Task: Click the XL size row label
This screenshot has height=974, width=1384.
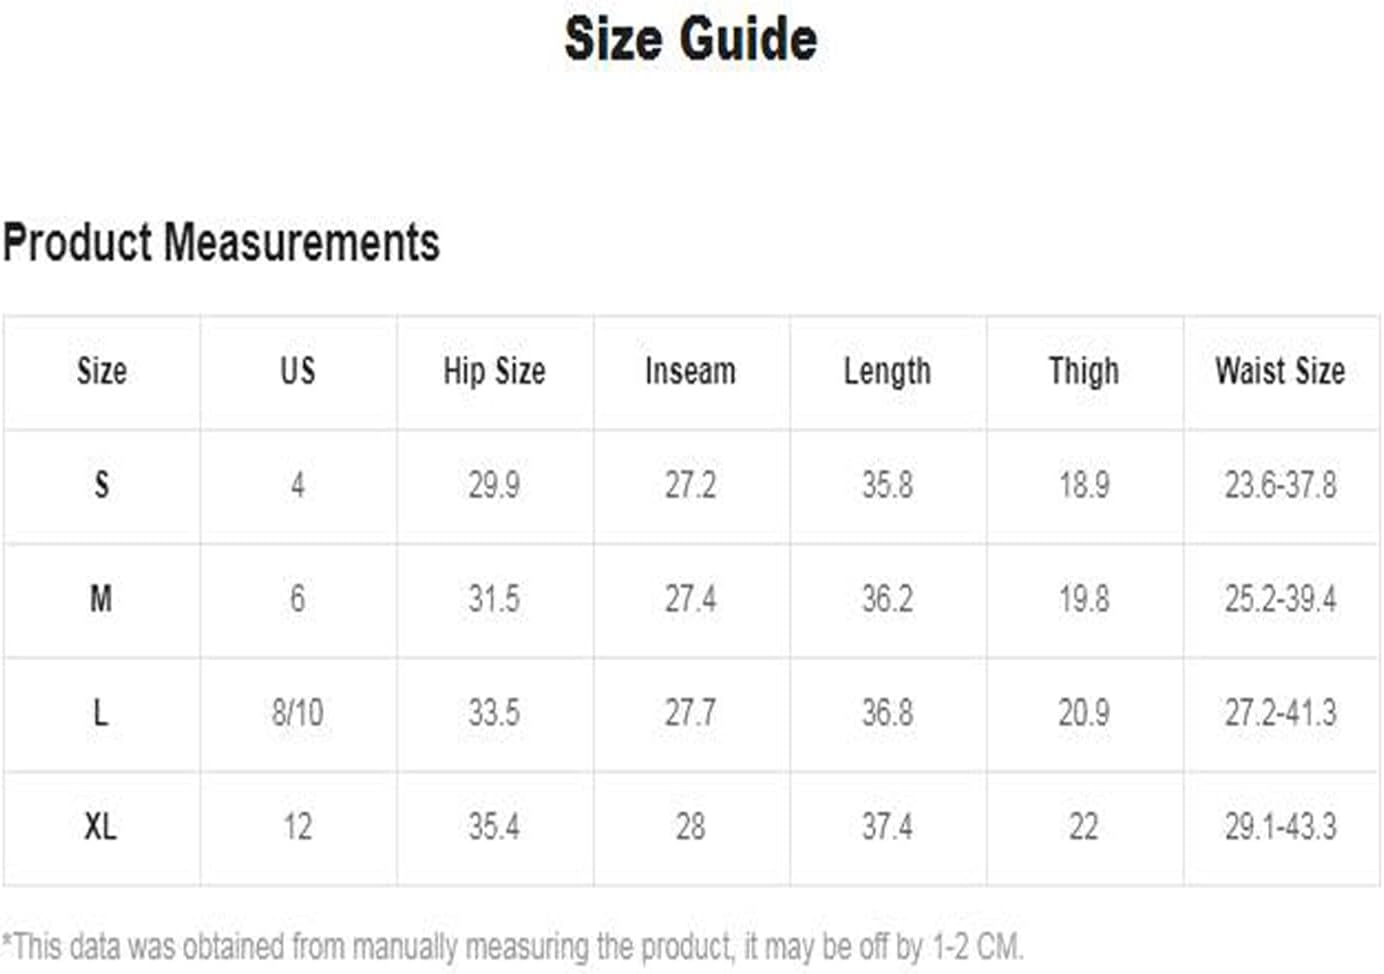Action: 101,827
